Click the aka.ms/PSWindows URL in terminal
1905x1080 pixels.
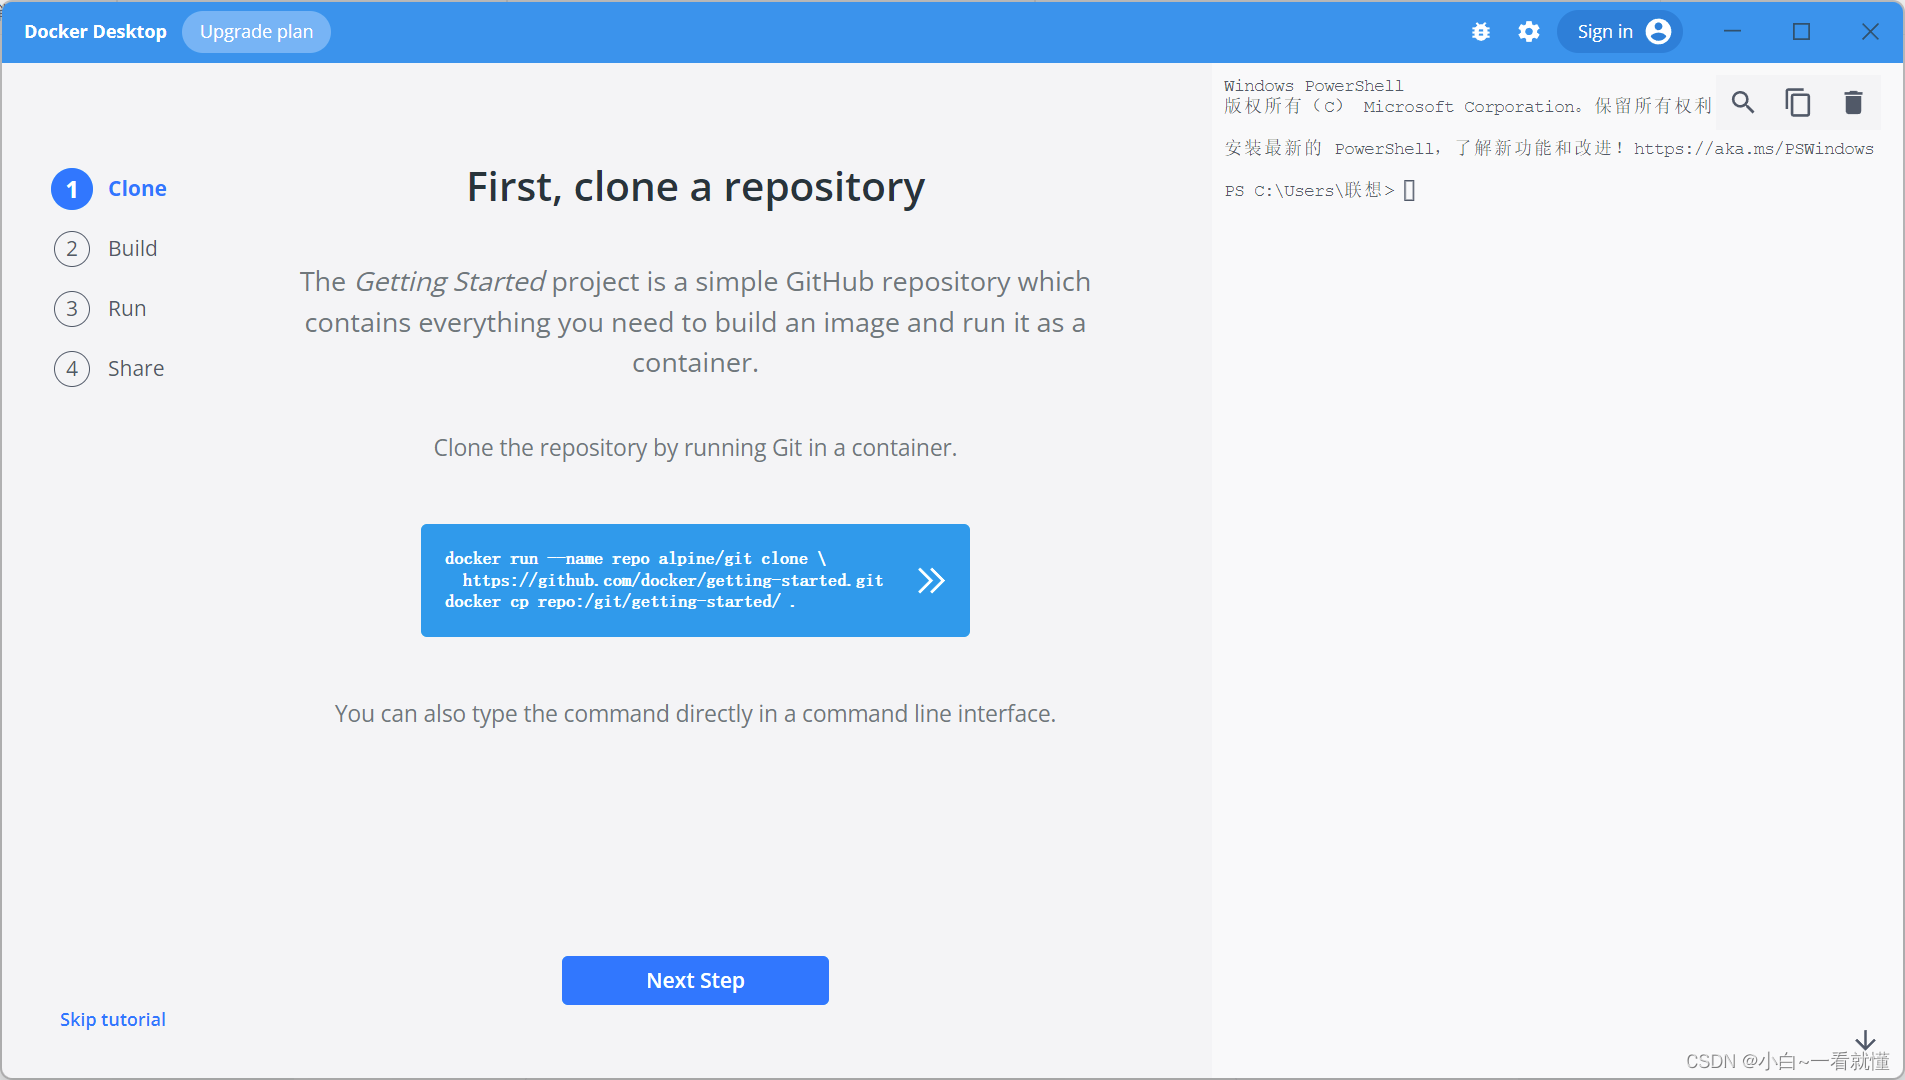(1754, 149)
